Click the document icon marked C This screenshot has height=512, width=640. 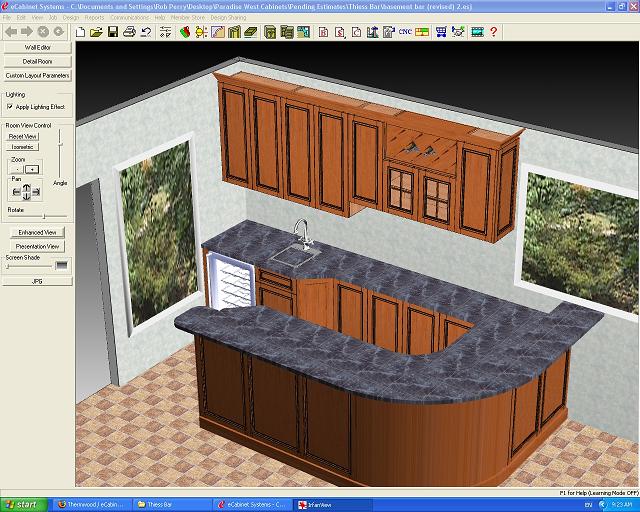[356, 32]
